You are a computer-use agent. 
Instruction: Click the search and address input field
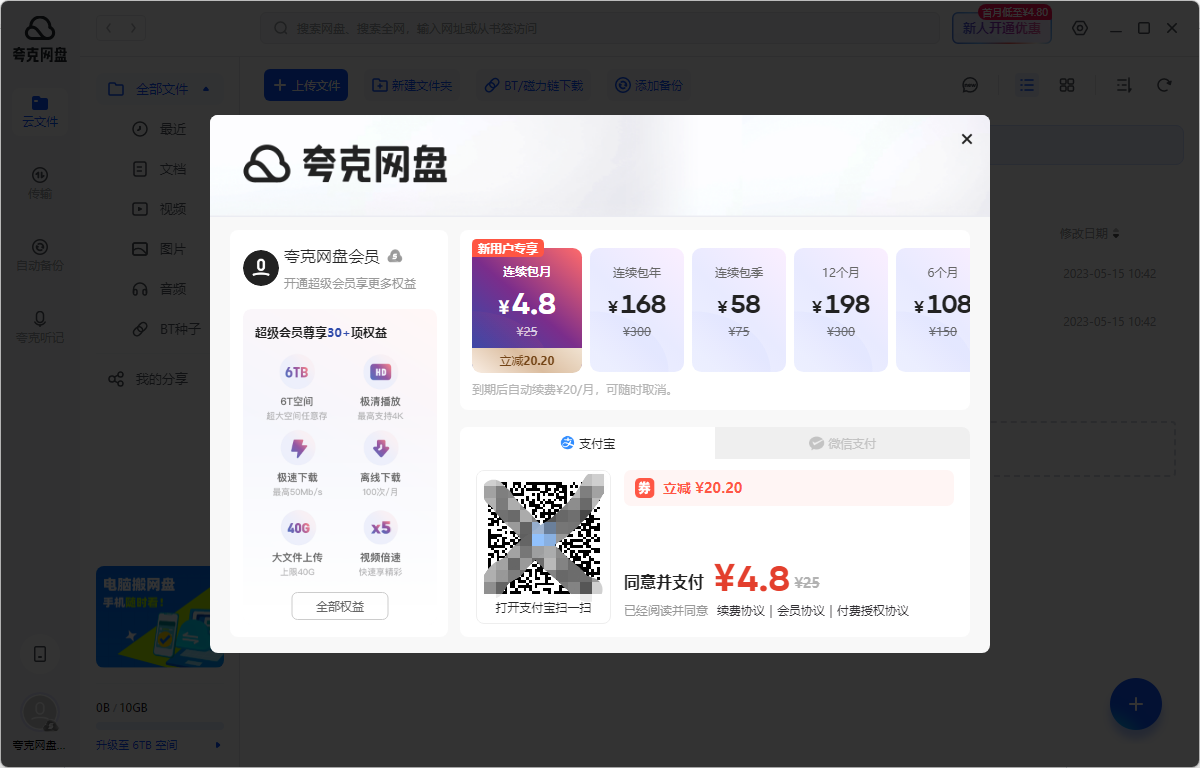[x=600, y=28]
